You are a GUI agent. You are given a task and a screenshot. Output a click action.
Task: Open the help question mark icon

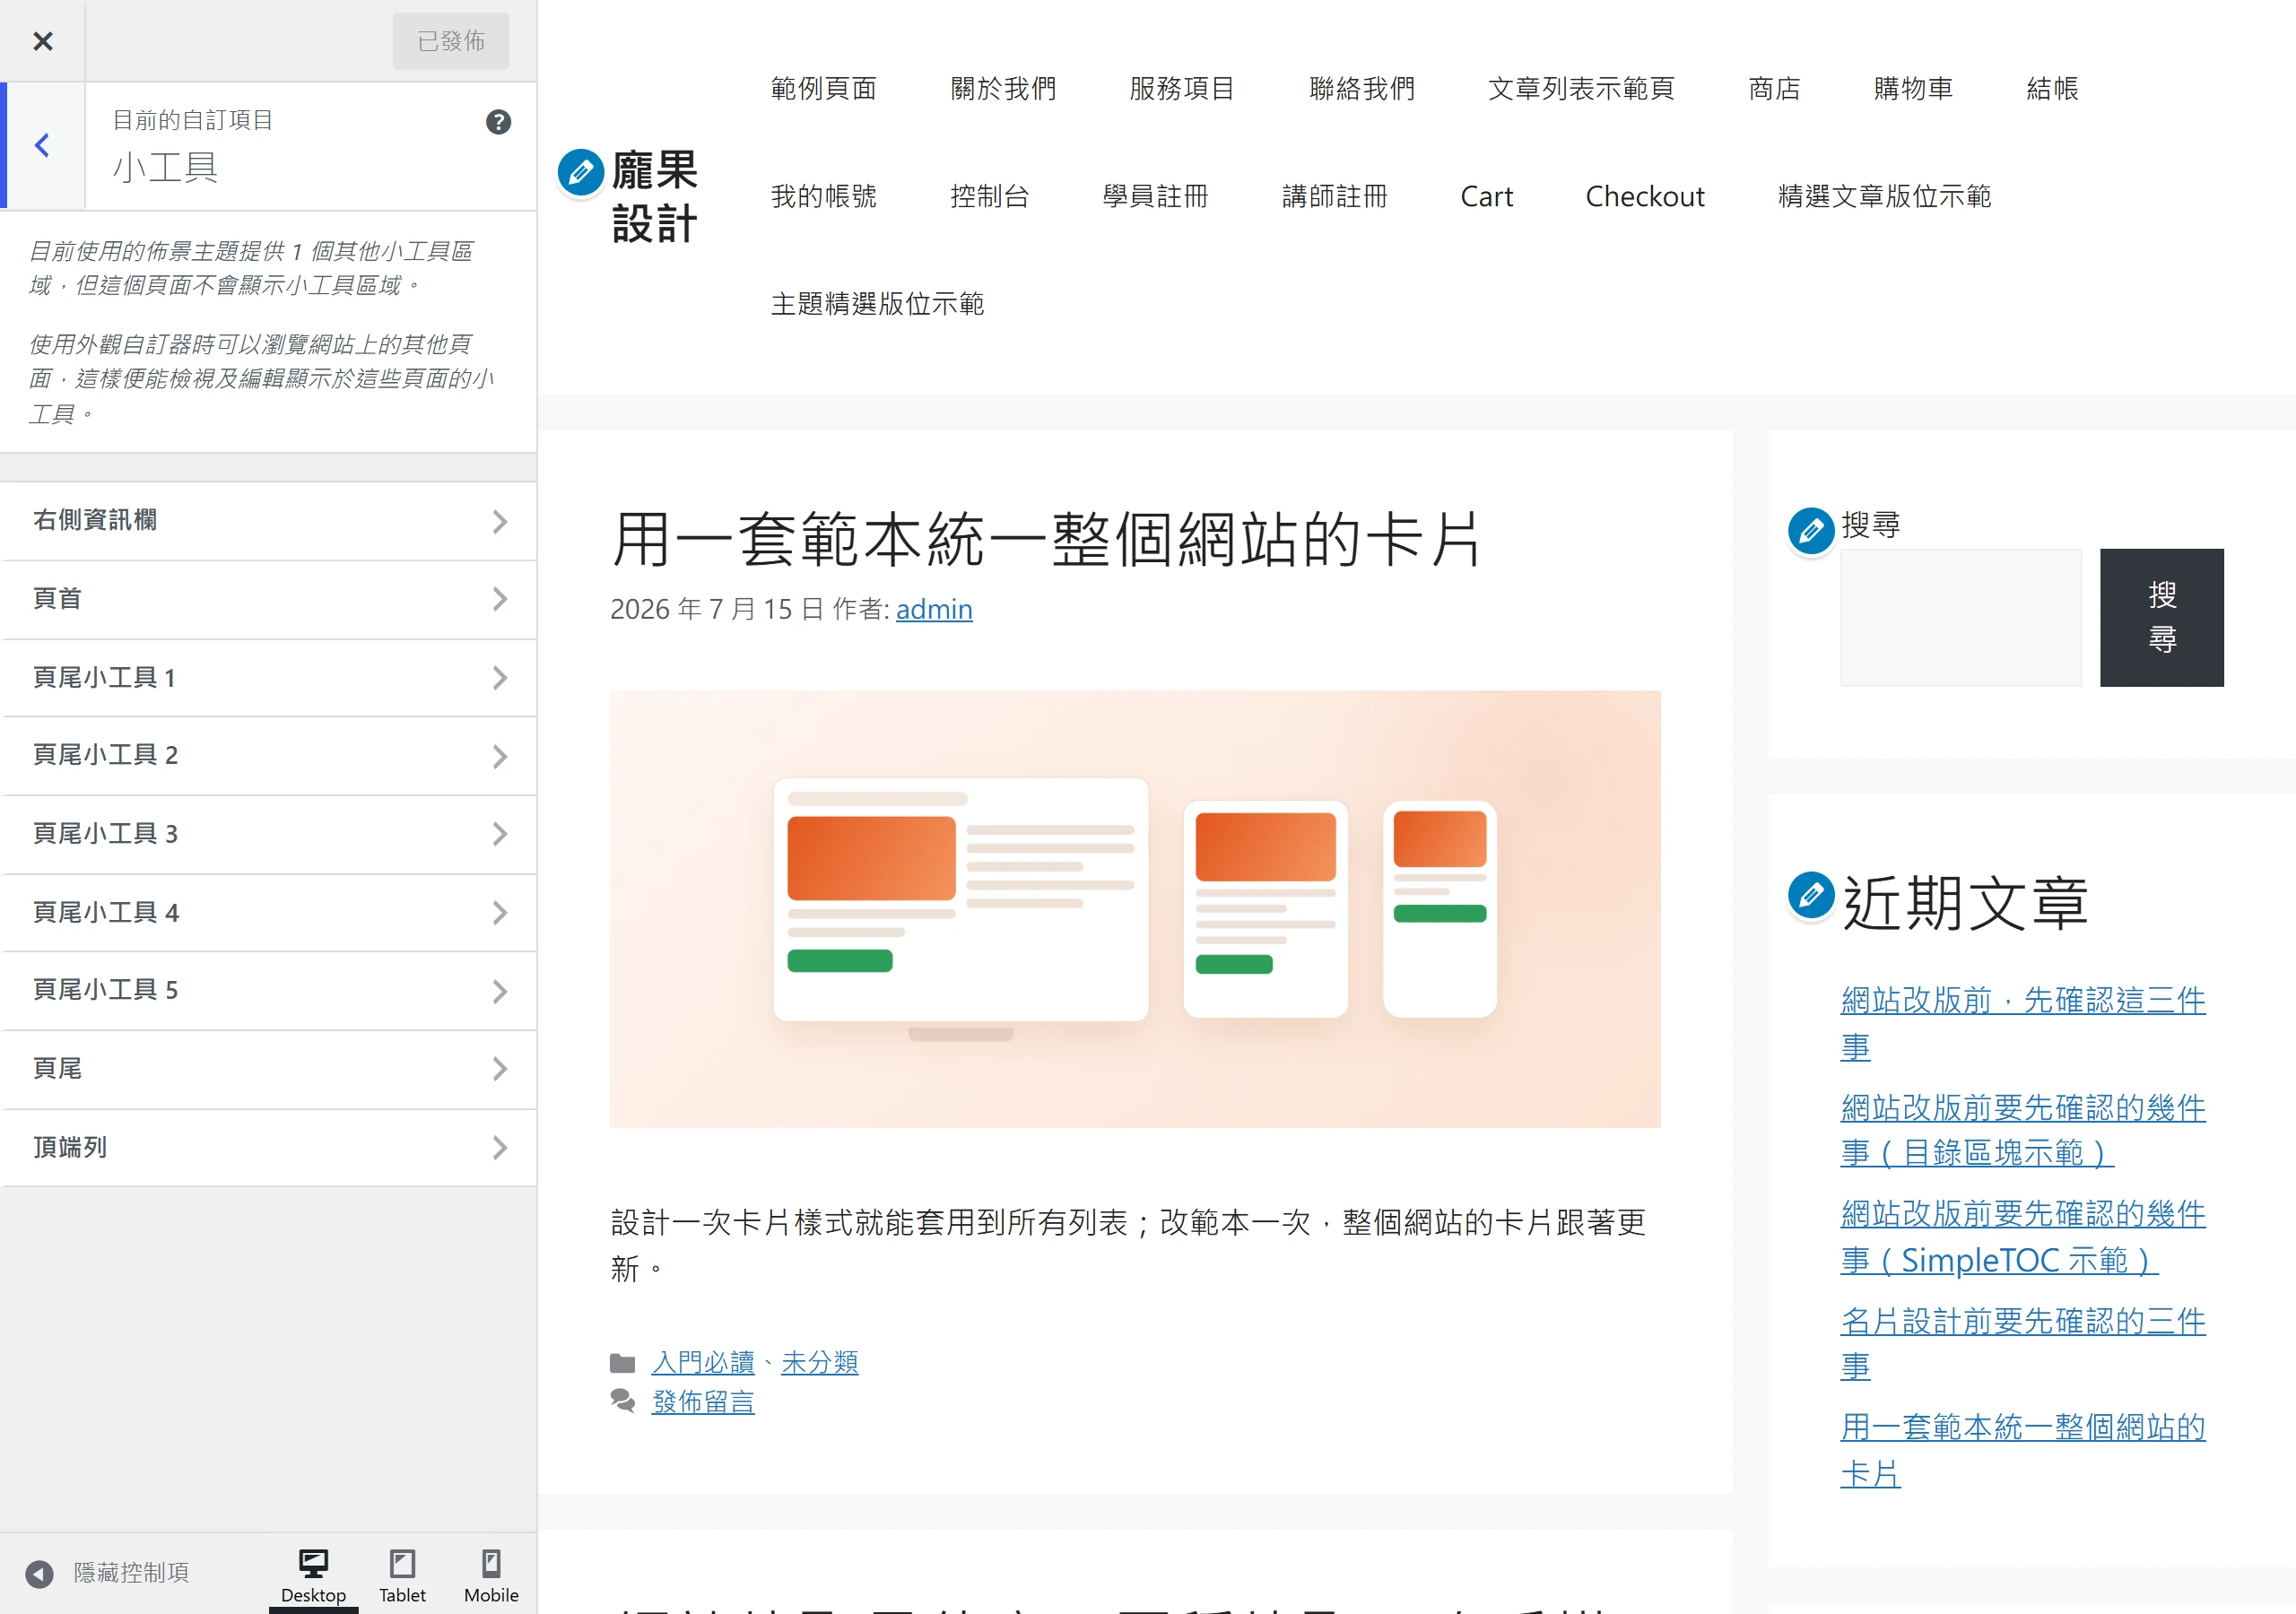(x=498, y=122)
